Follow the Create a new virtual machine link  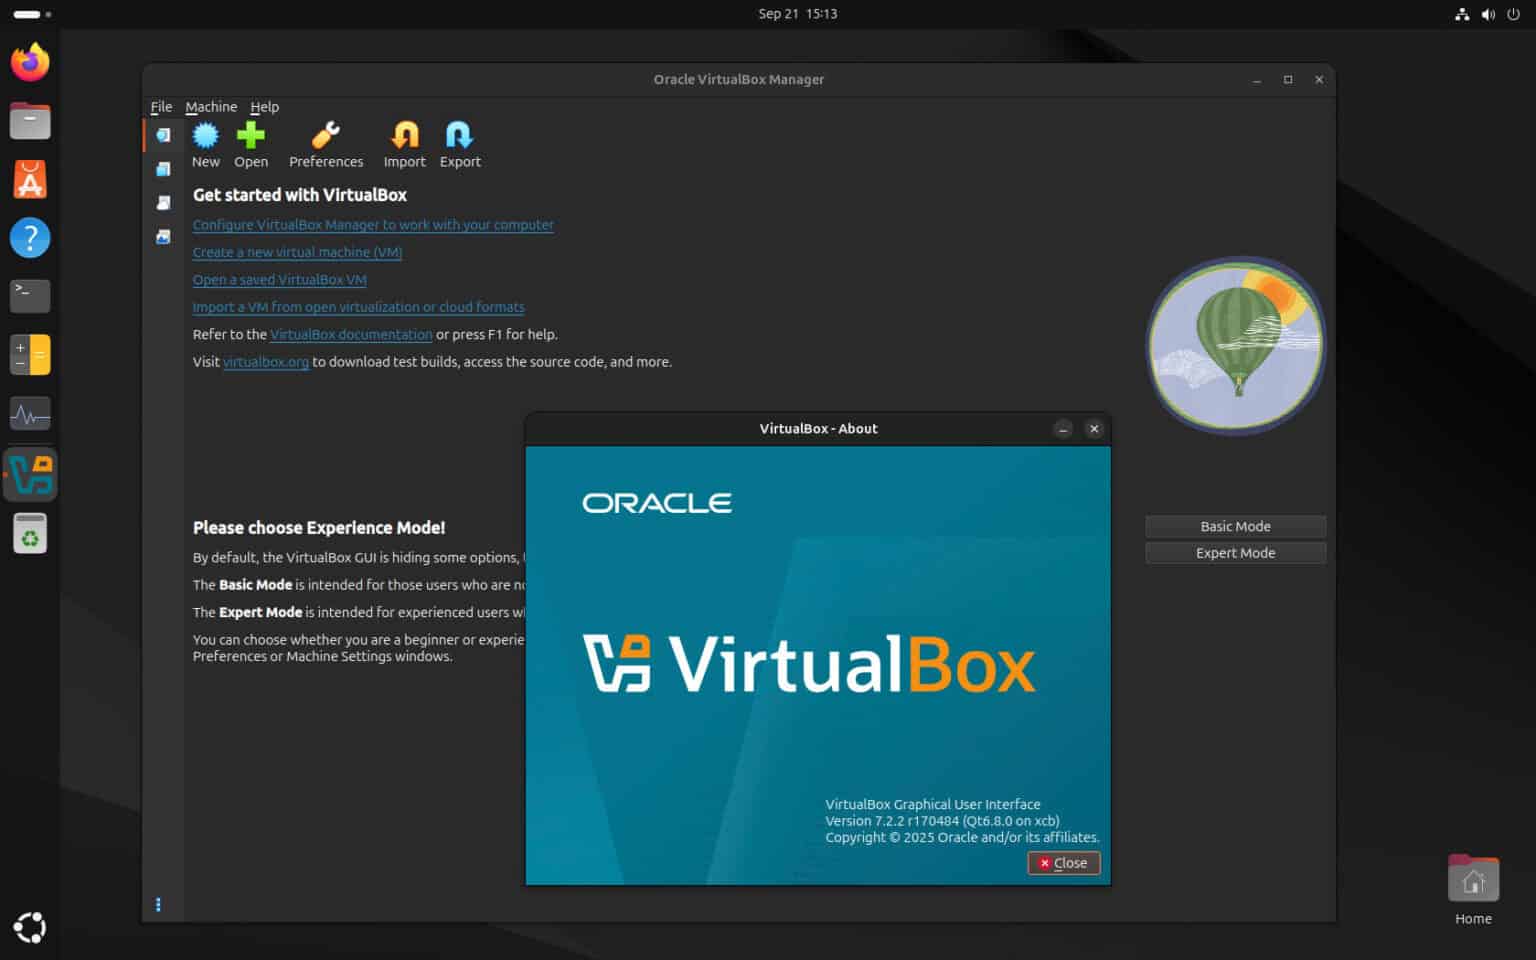[x=297, y=252]
